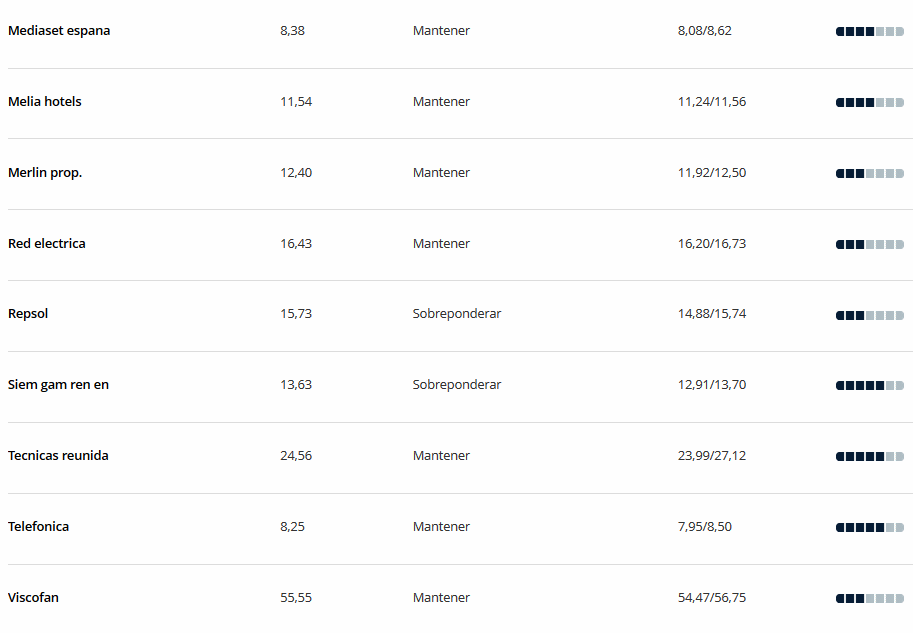Click Melia hotels segmented rating bar

click(869, 102)
